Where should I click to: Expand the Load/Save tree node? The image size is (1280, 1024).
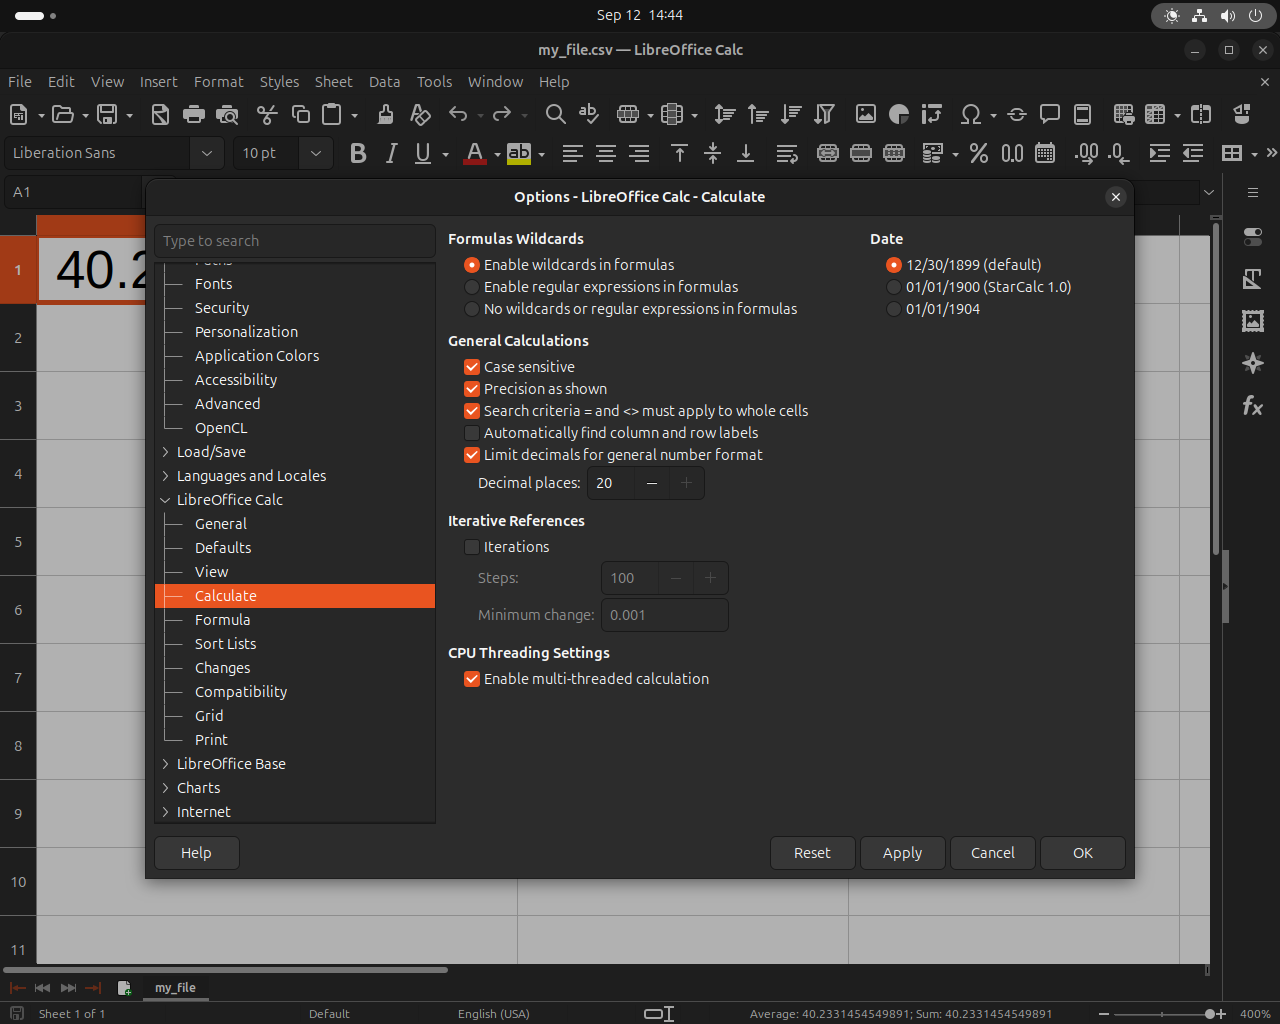165,452
